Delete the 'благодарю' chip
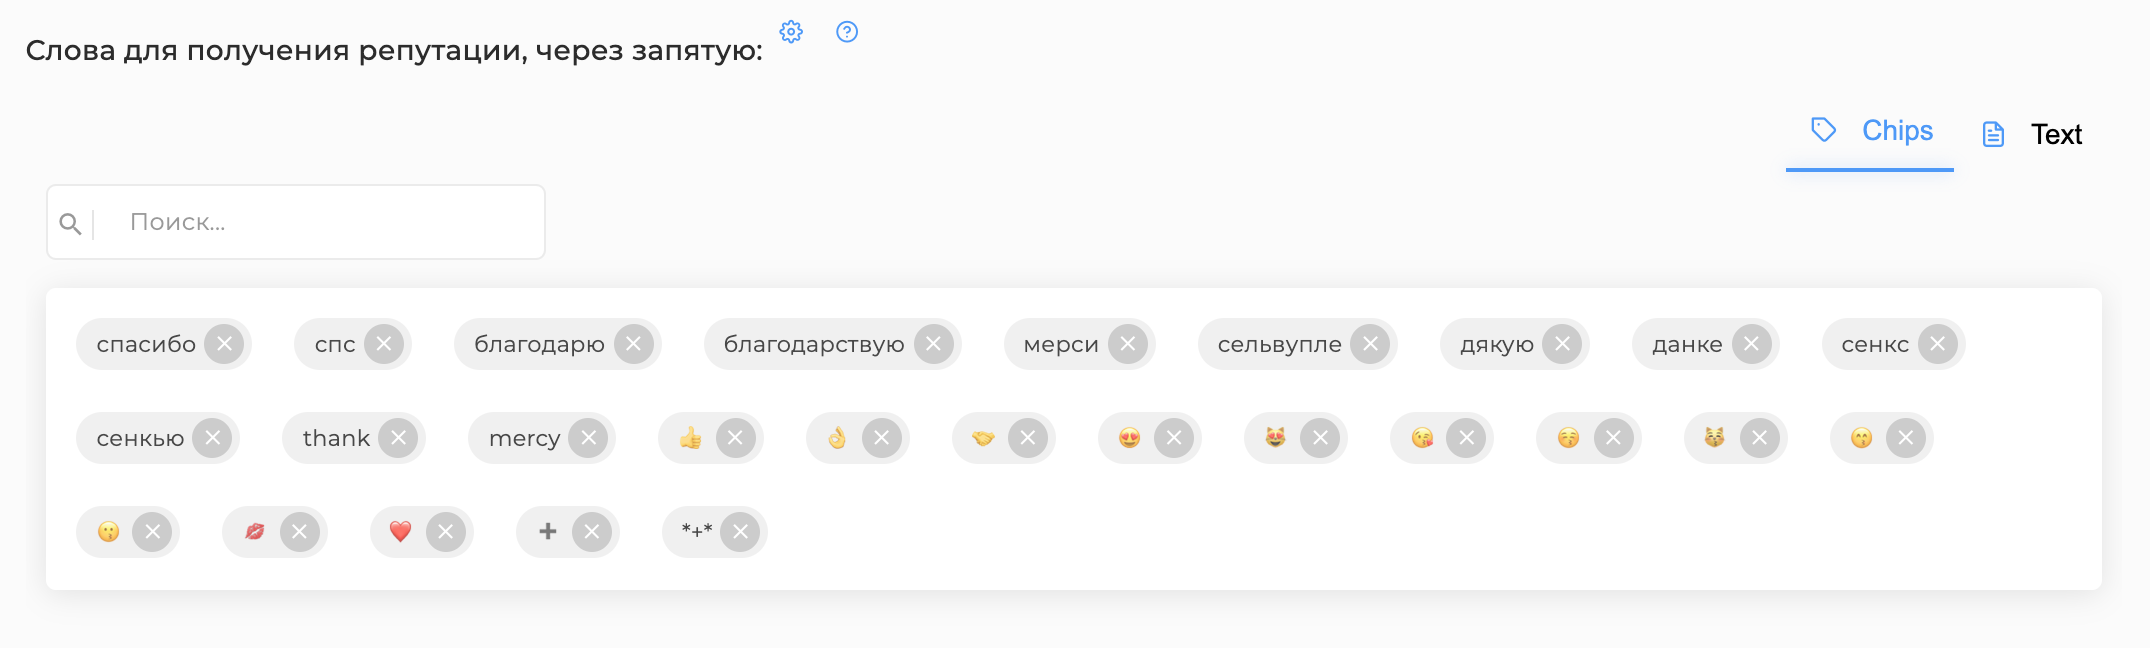2154x648 pixels. click(634, 344)
